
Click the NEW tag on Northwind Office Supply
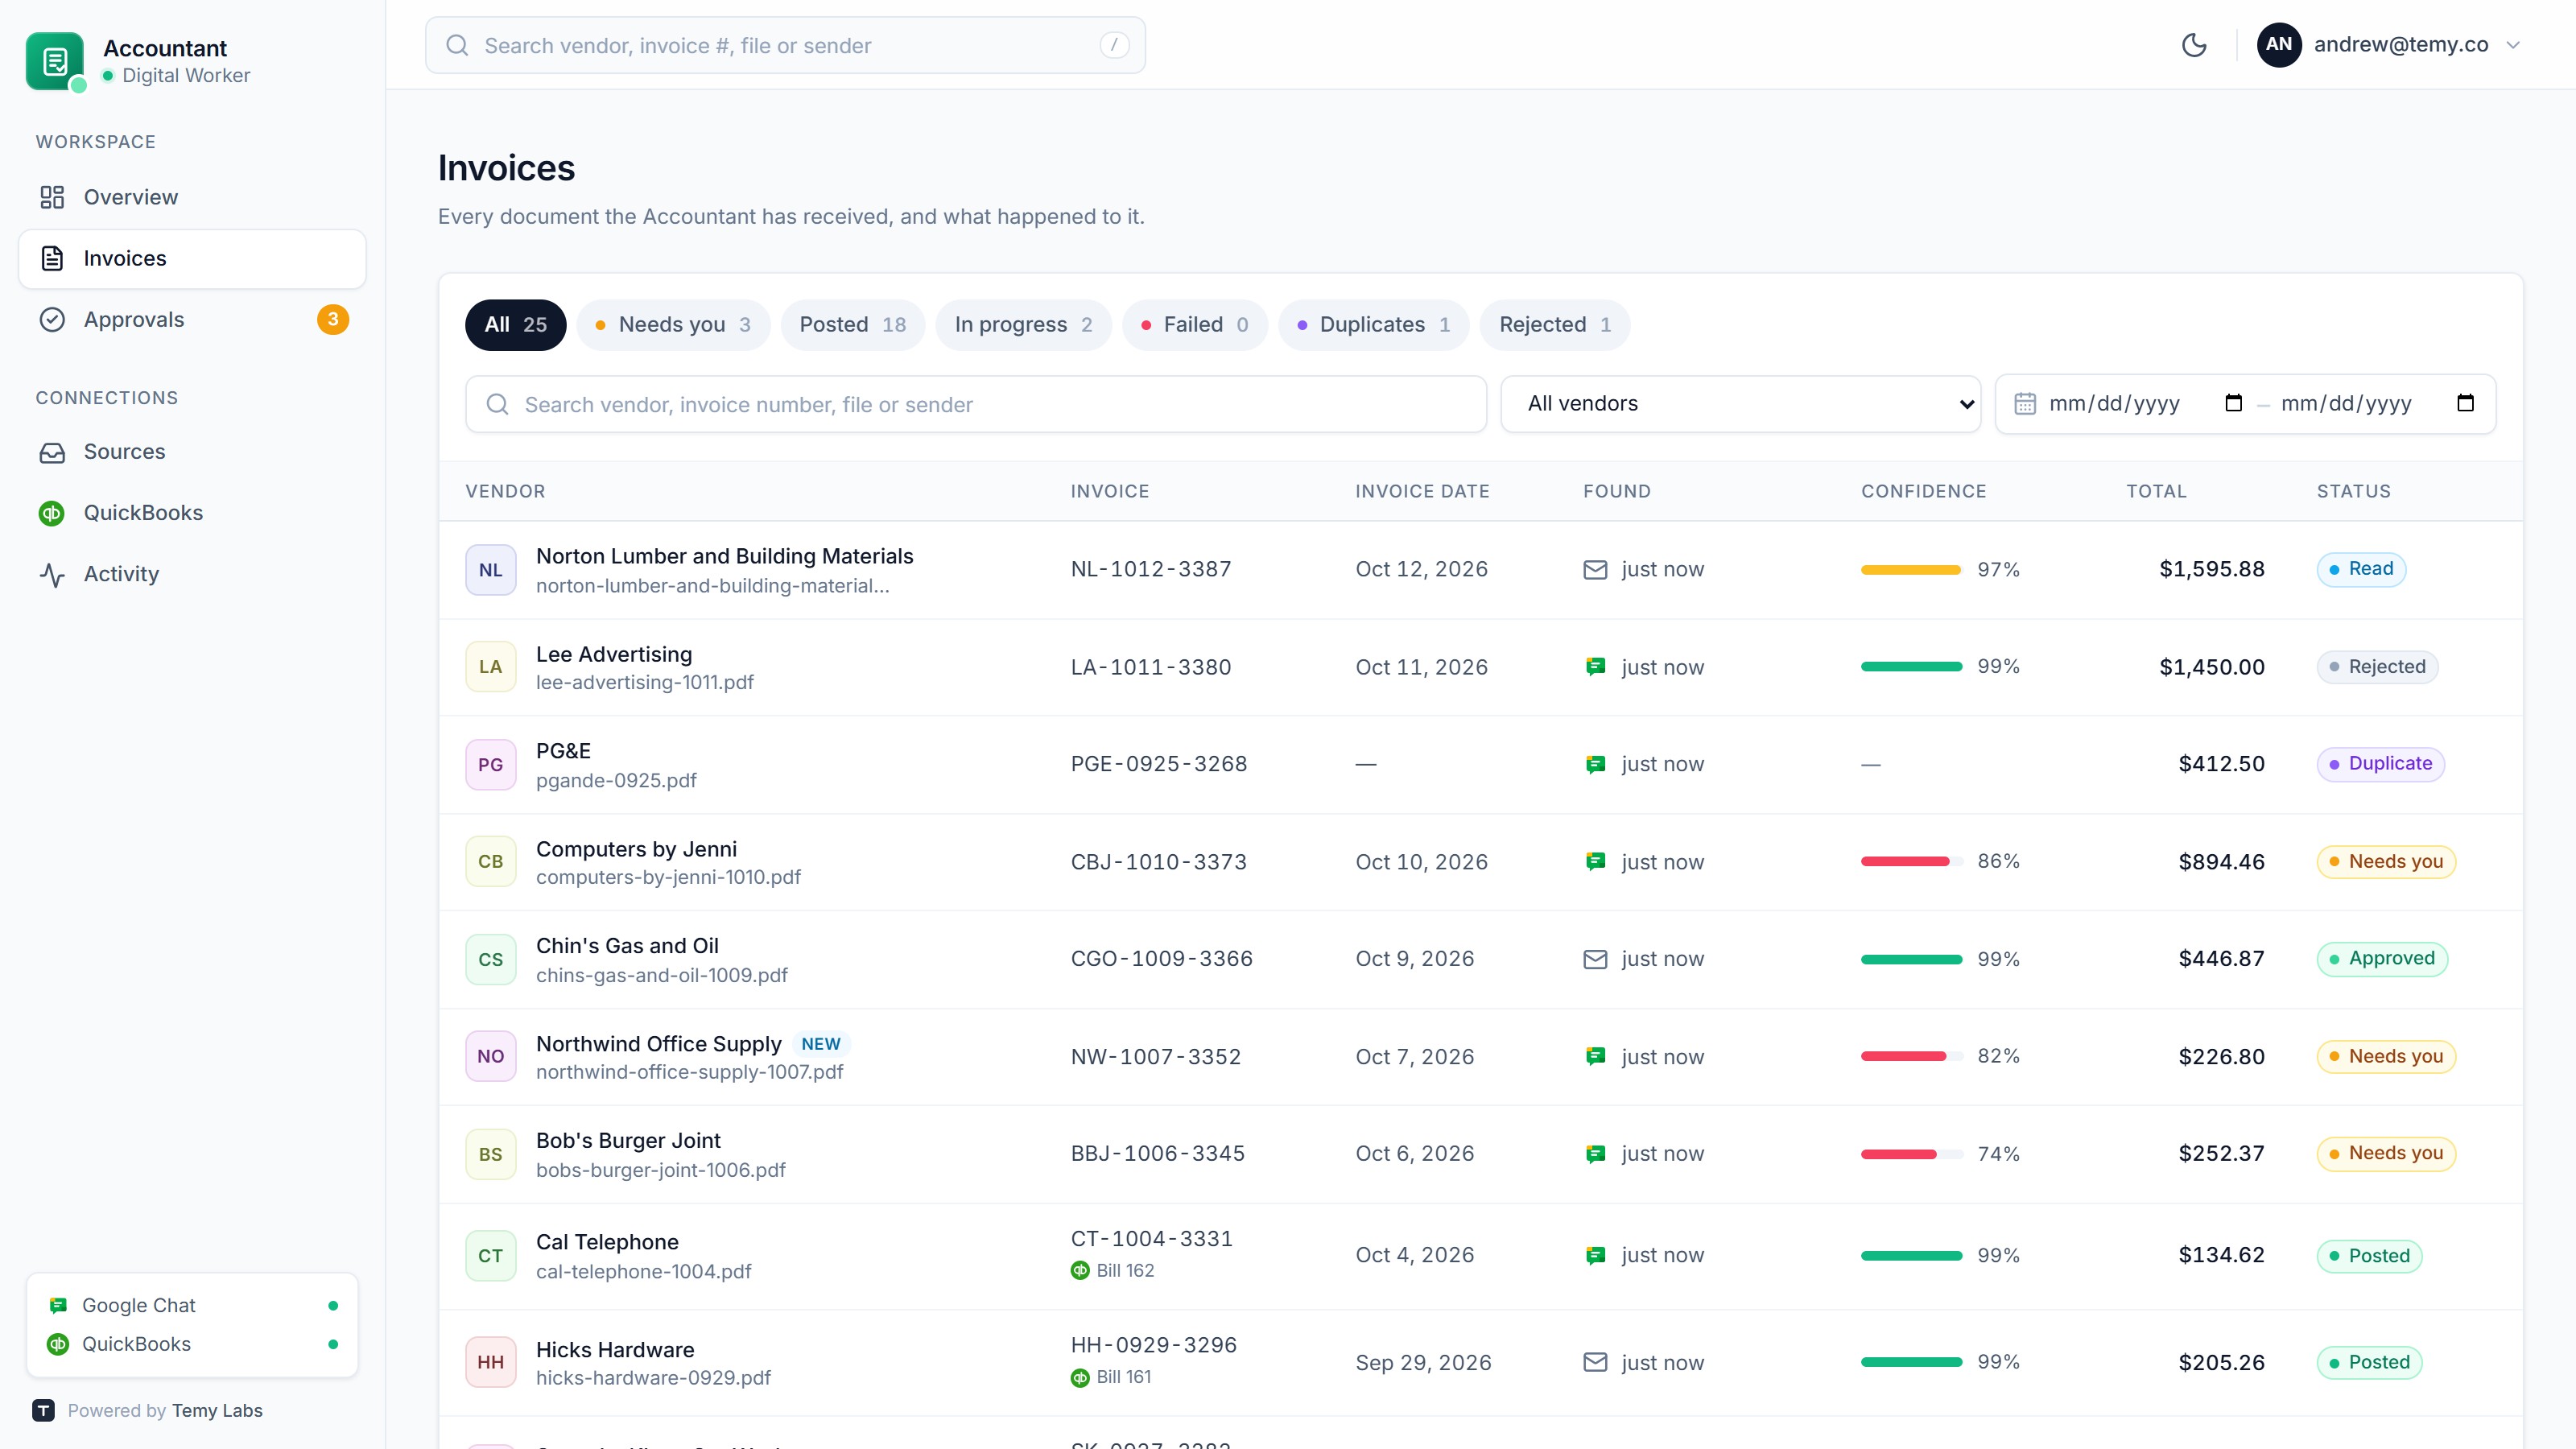click(820, 1044)
